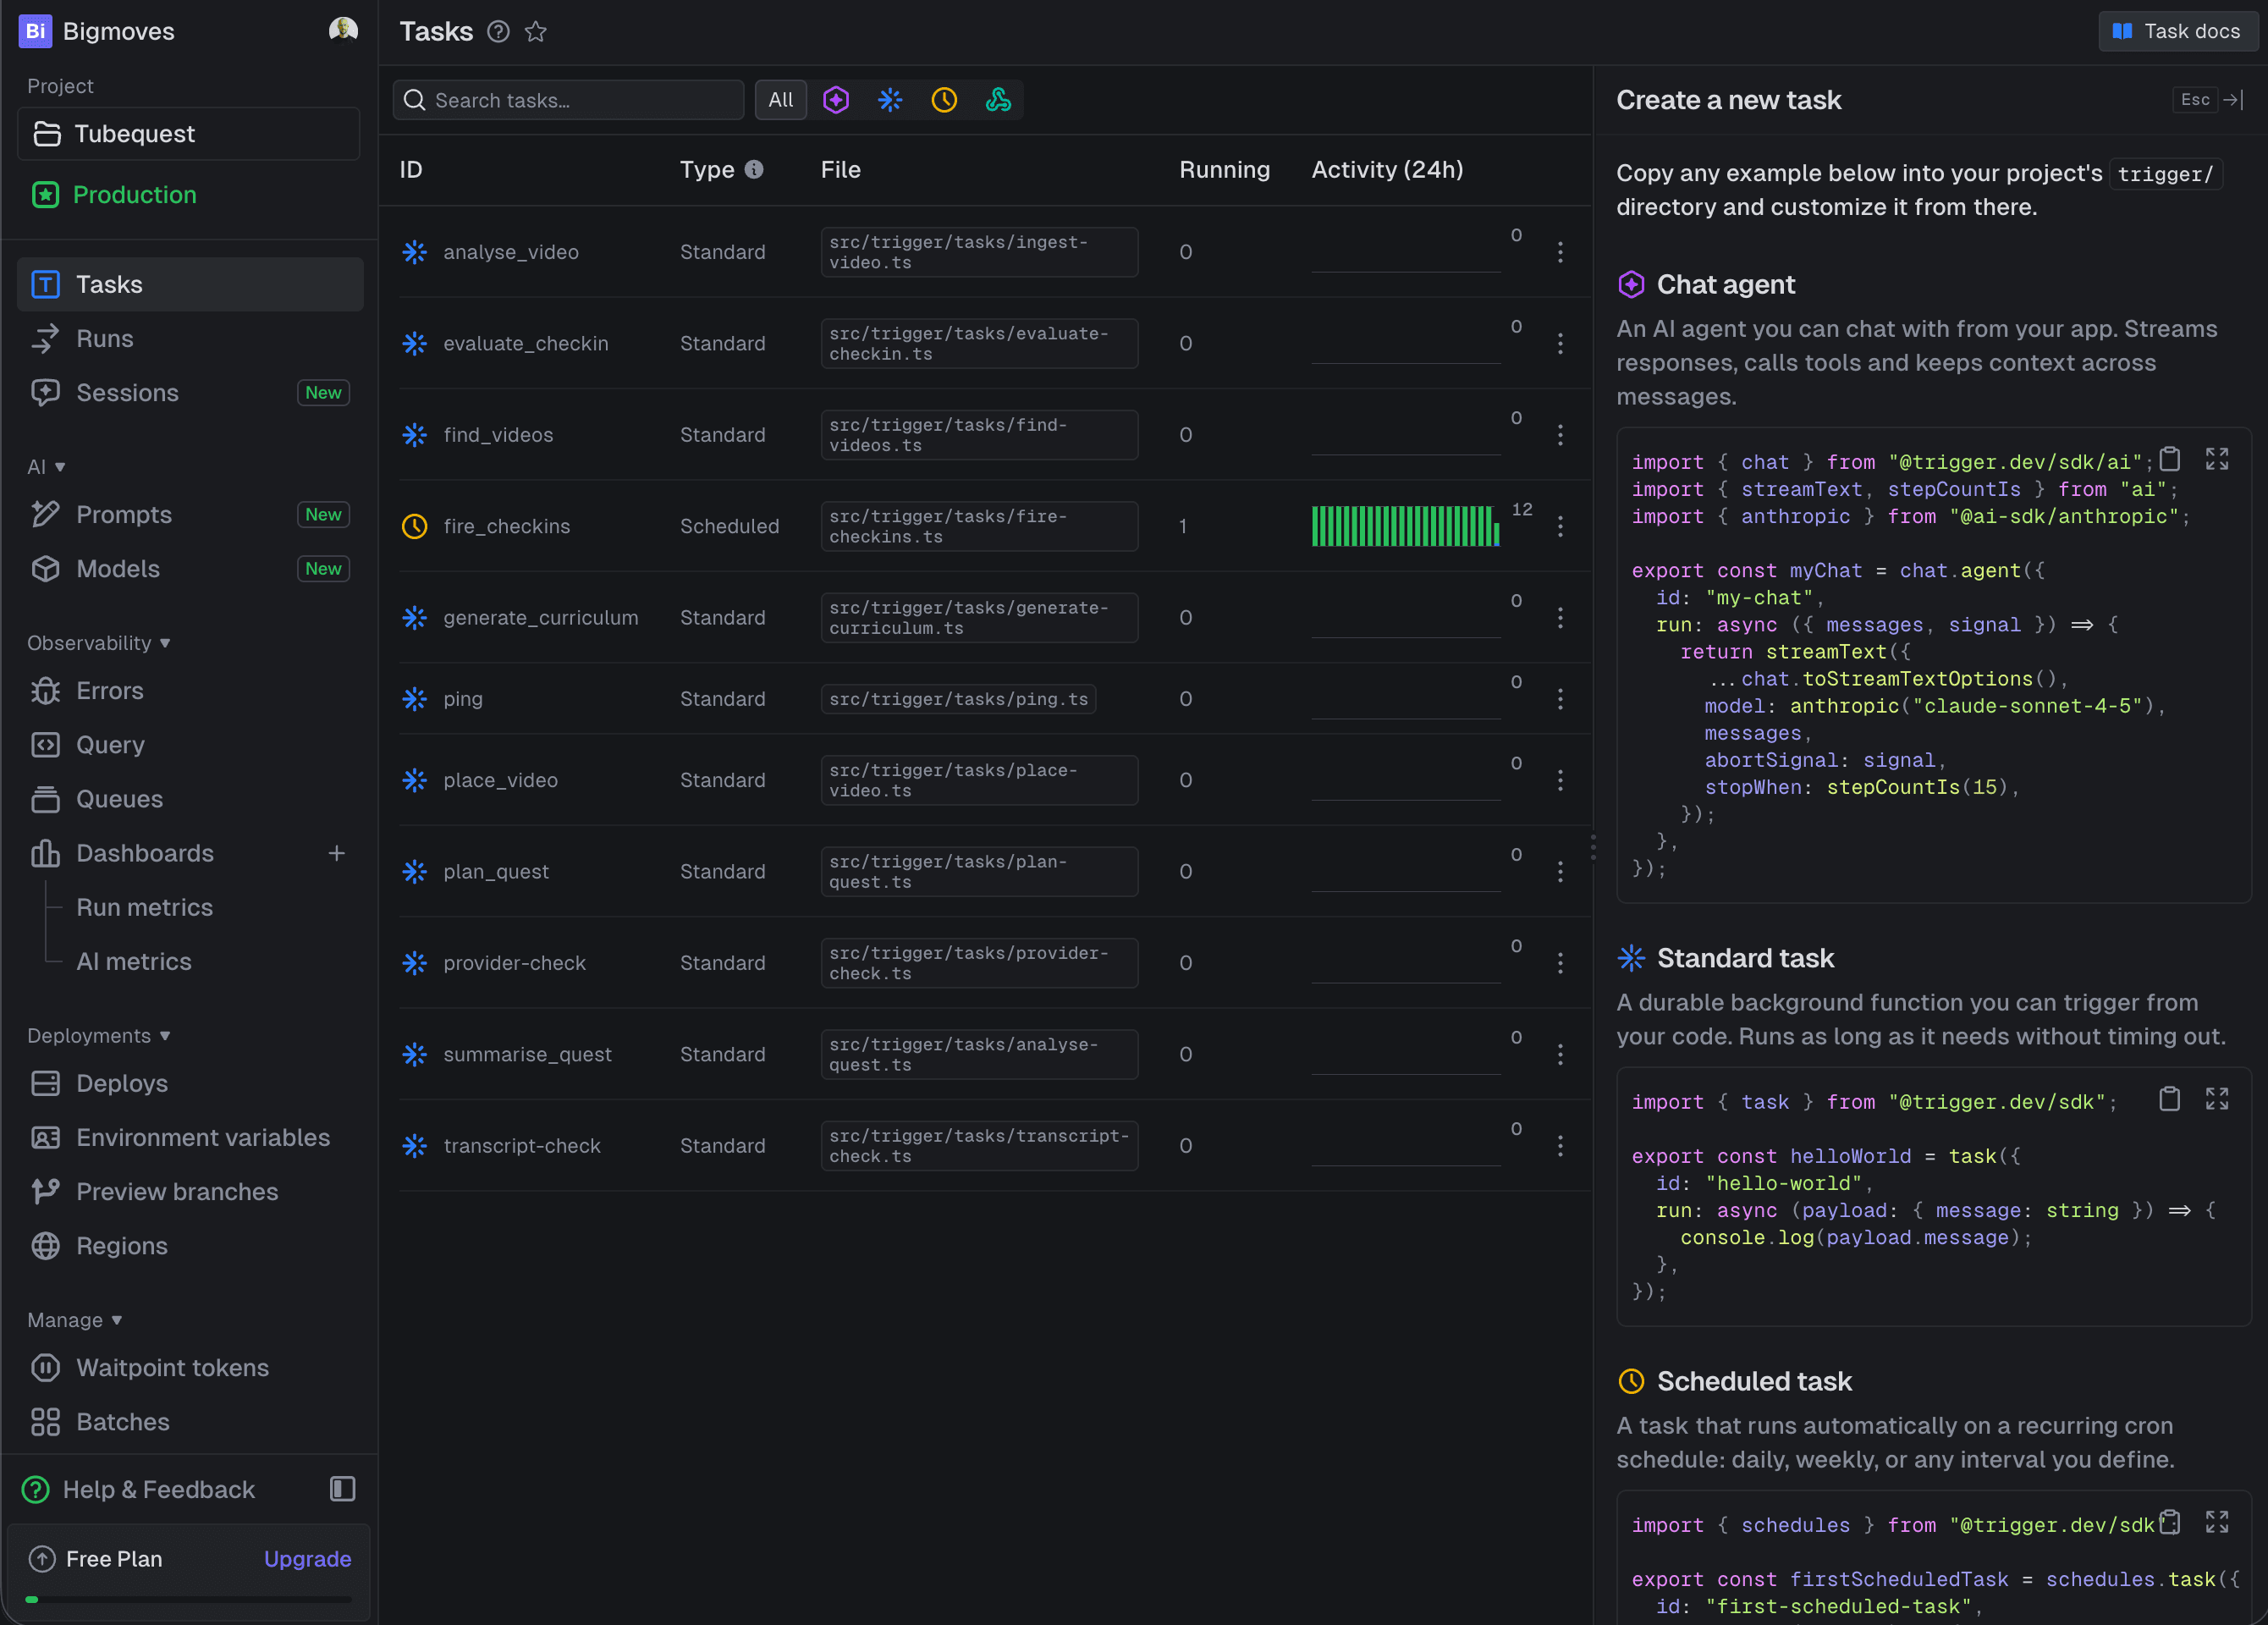
Task: Click the panel resize handle
Action: coord(1592,847)
